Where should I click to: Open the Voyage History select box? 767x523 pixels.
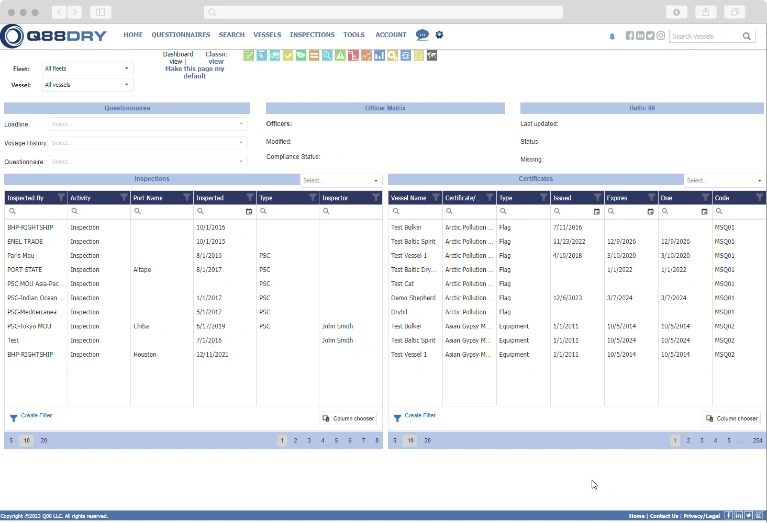pyautogui.click(x=148, y=143)
